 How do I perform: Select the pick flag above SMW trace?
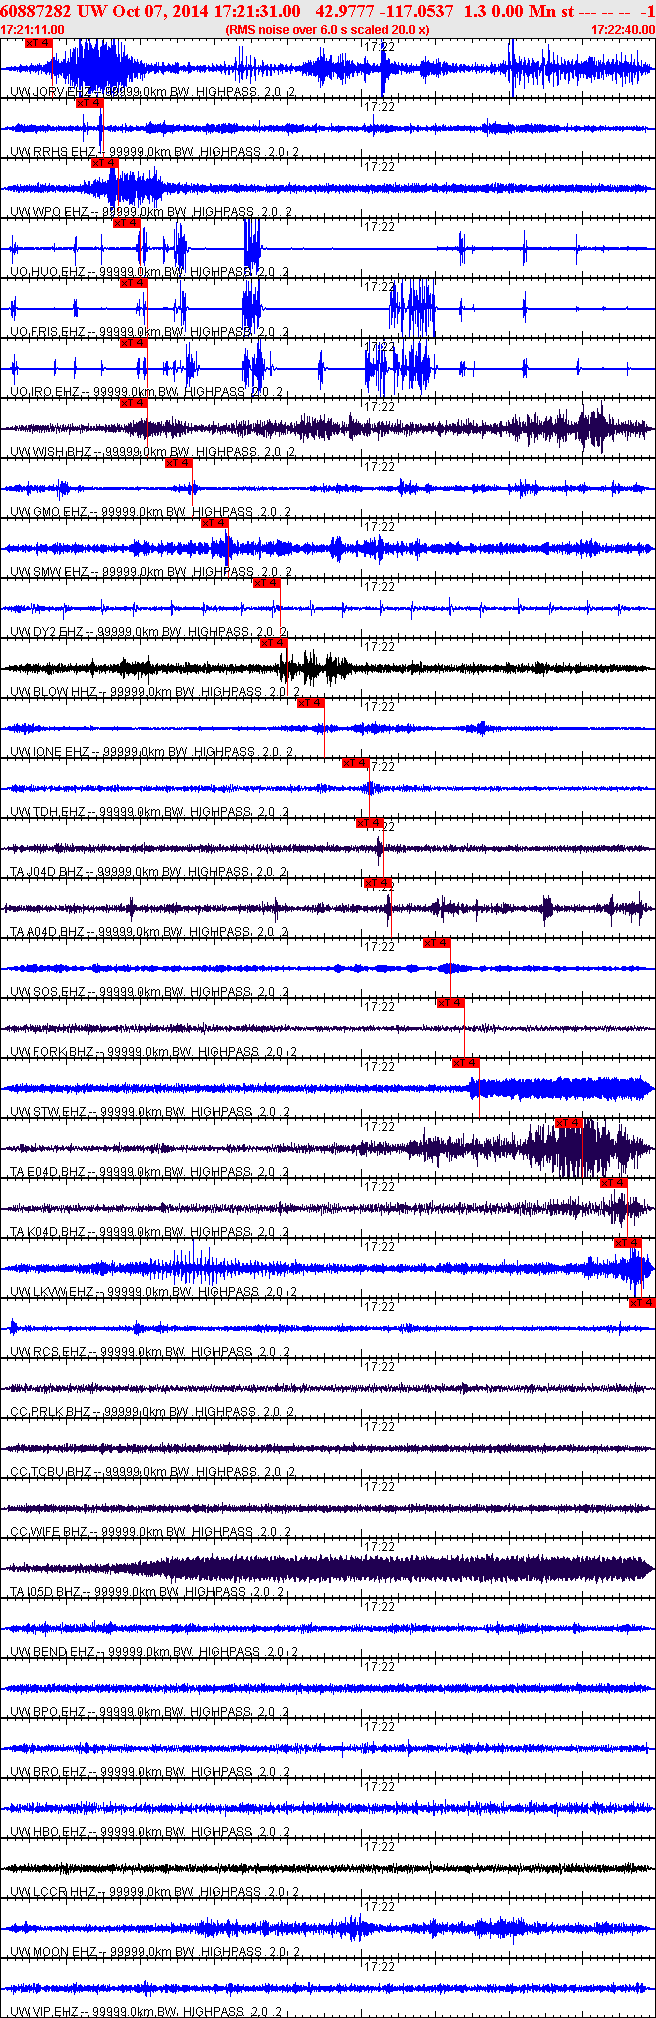[x=215, y=523]
